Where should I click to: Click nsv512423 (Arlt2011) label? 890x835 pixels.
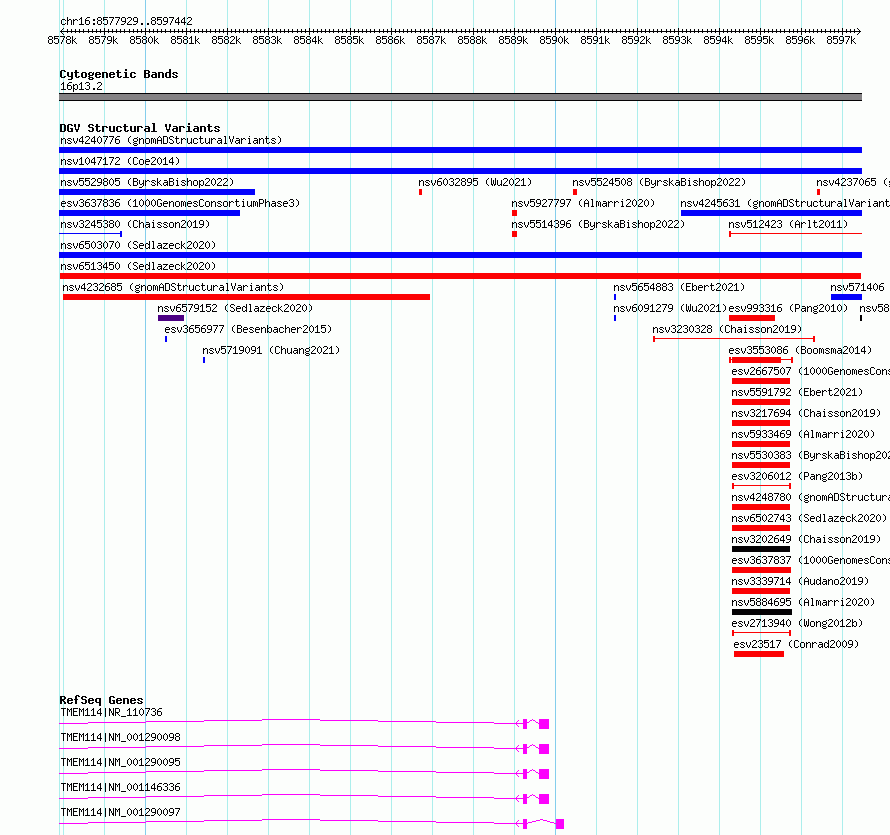pos(788,224)
